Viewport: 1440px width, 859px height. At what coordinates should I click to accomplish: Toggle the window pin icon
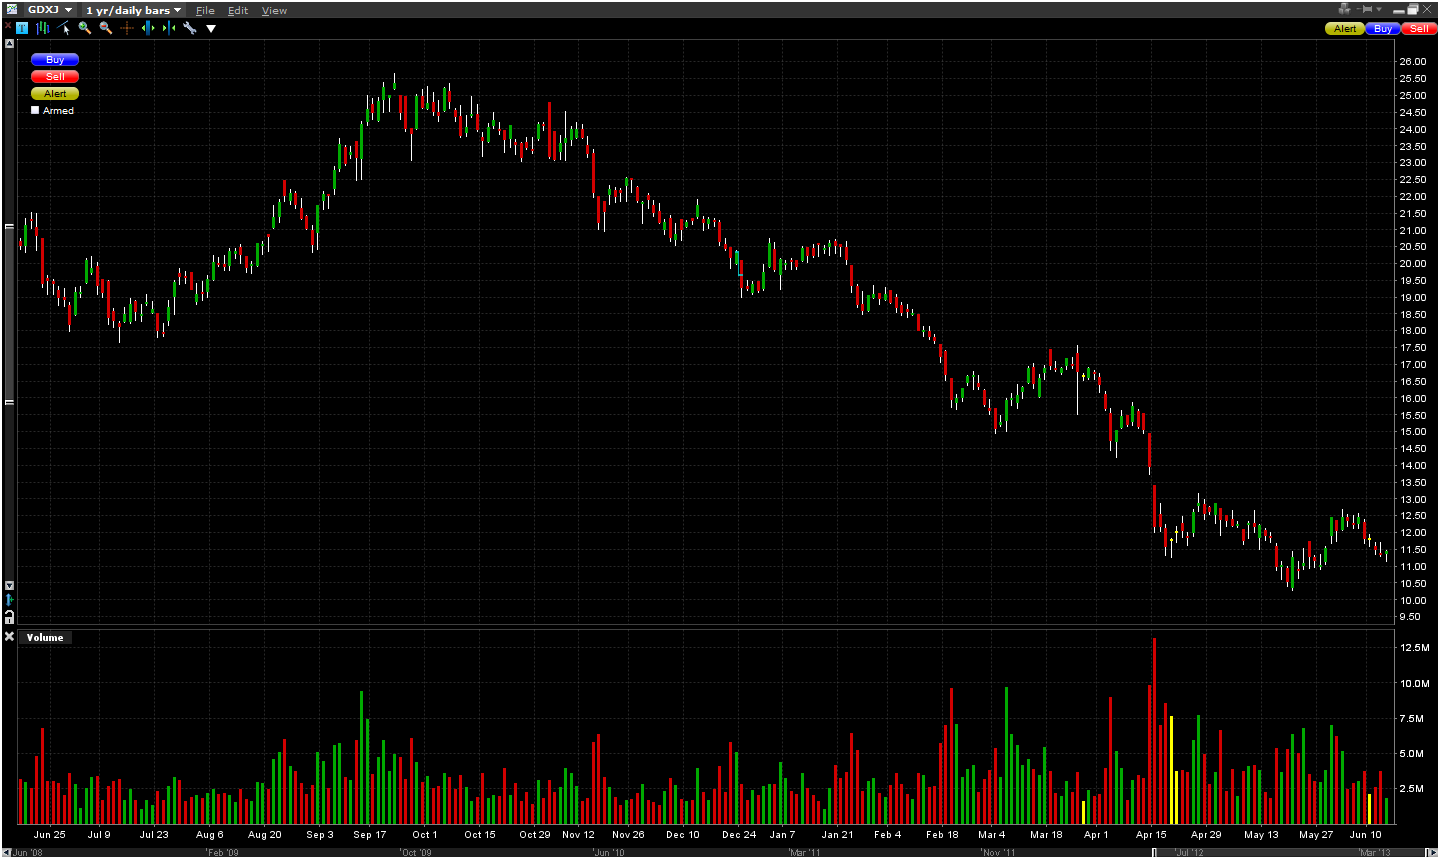[1369, 9]
